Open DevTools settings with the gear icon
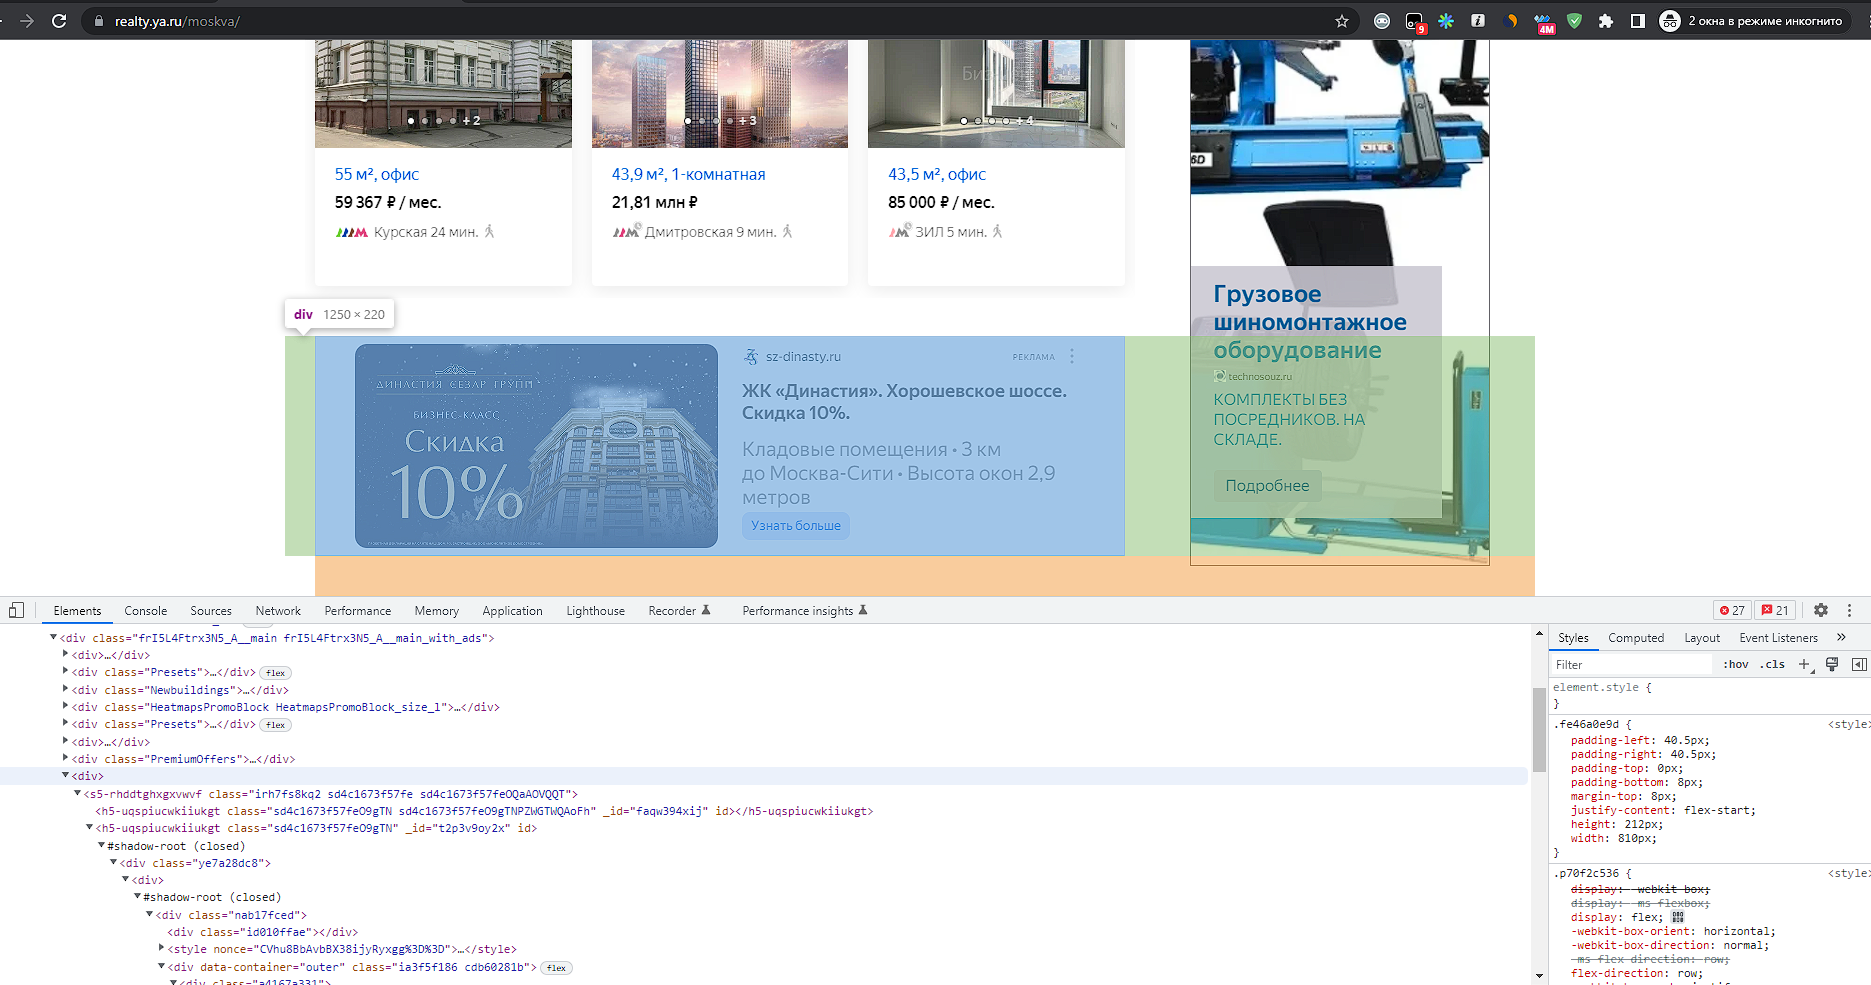Screen dimensions: 1871x985 point(1822,610)
